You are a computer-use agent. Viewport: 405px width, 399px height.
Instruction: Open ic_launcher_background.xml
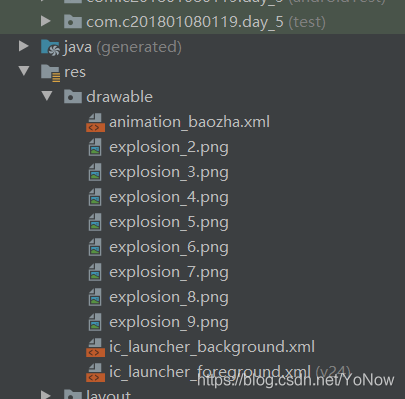click(212, 347)
